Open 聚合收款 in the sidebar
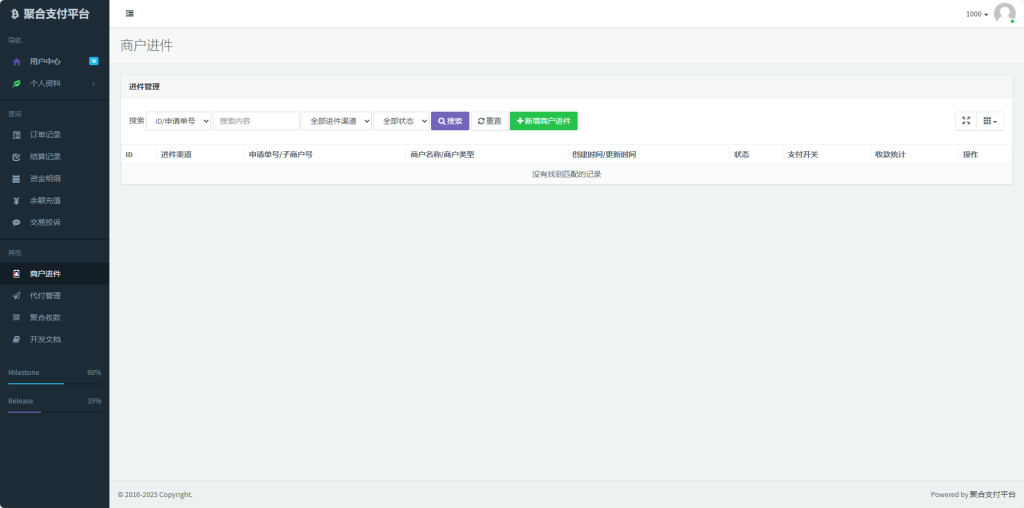Screen dimensions: 1024x508 coord(45,318)
